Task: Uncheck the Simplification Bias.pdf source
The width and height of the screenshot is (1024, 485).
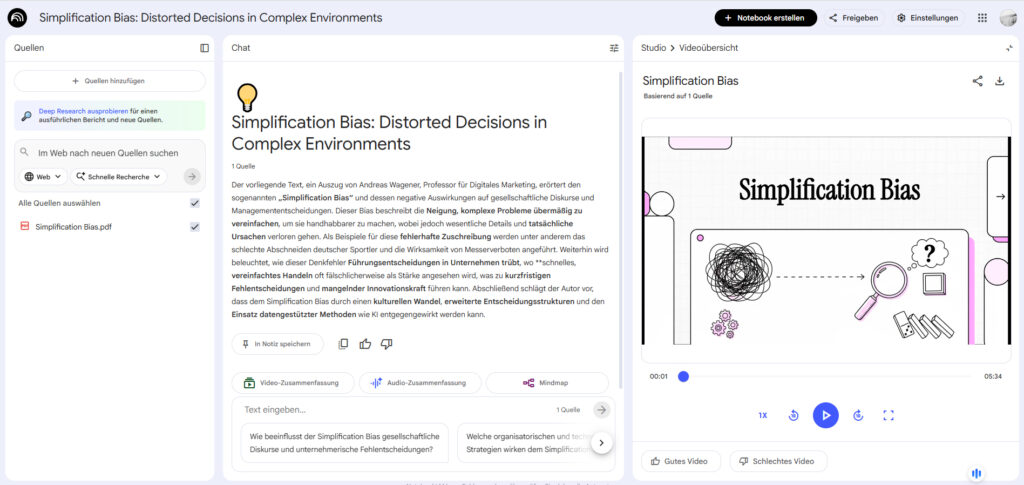Action: pyautogui.click(x=195, y=227)
